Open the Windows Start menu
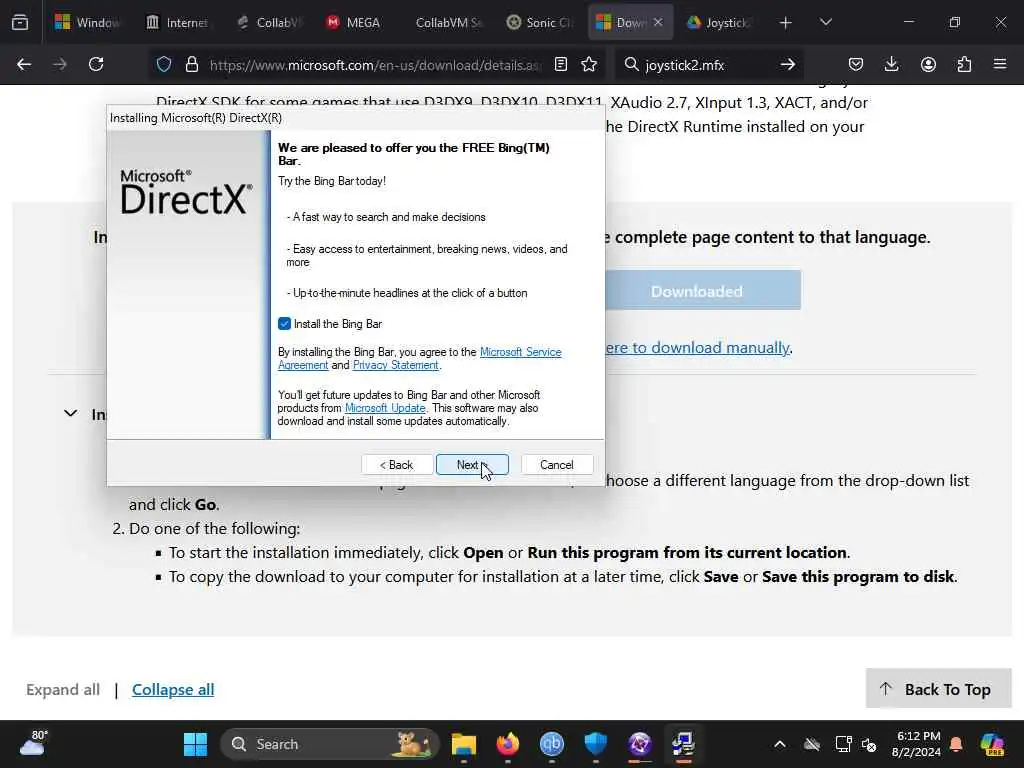1024x768 pixels. [x=195, y=744]
